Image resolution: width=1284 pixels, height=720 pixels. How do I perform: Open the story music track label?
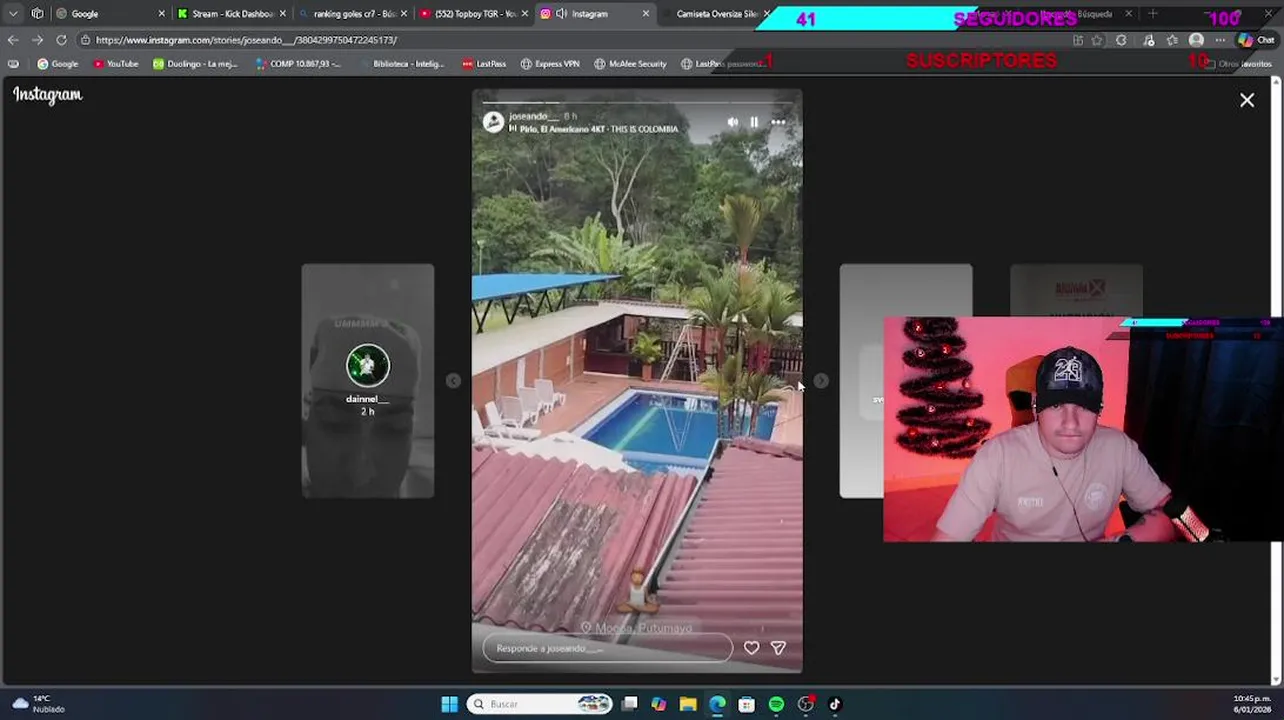click(x=594, y=129)
